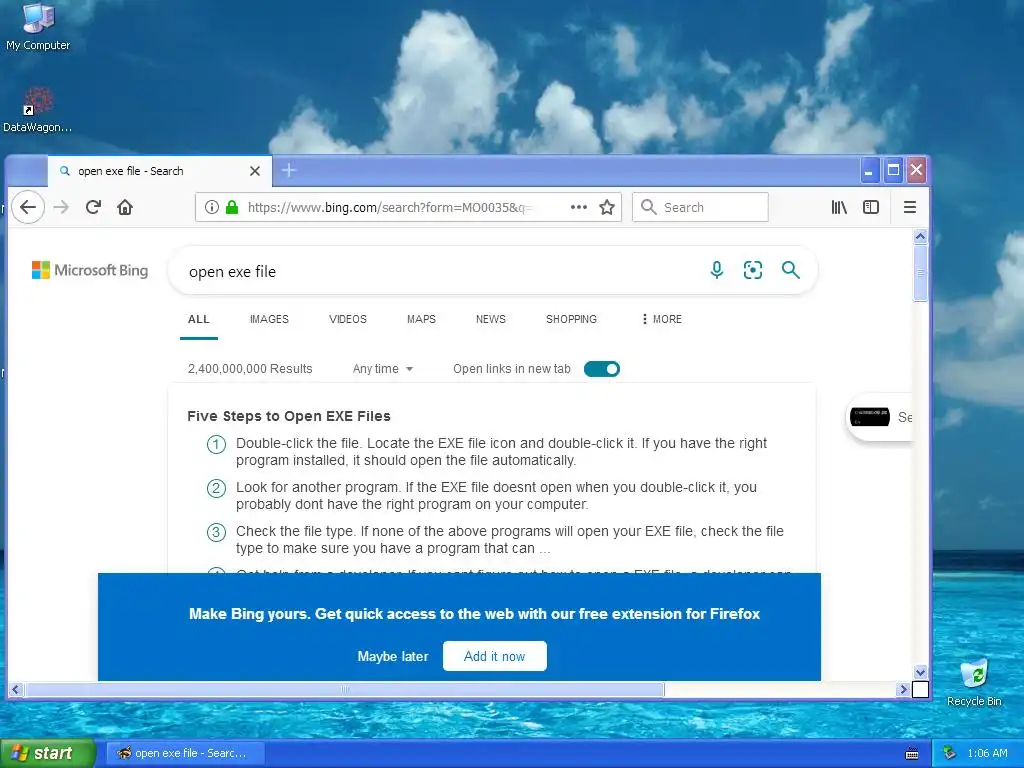Switch to VIDEOS results tab
1024x768 pixels.
347,319
